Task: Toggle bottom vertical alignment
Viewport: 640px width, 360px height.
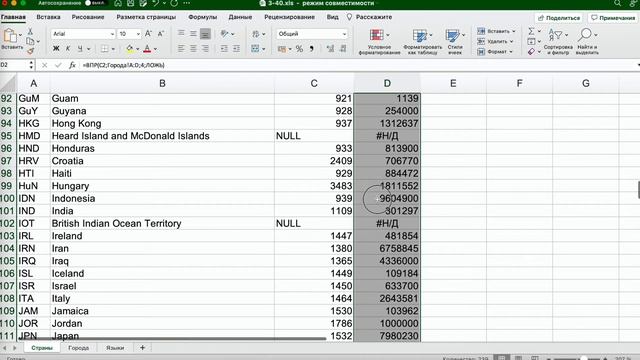Action: coord(205,33)
